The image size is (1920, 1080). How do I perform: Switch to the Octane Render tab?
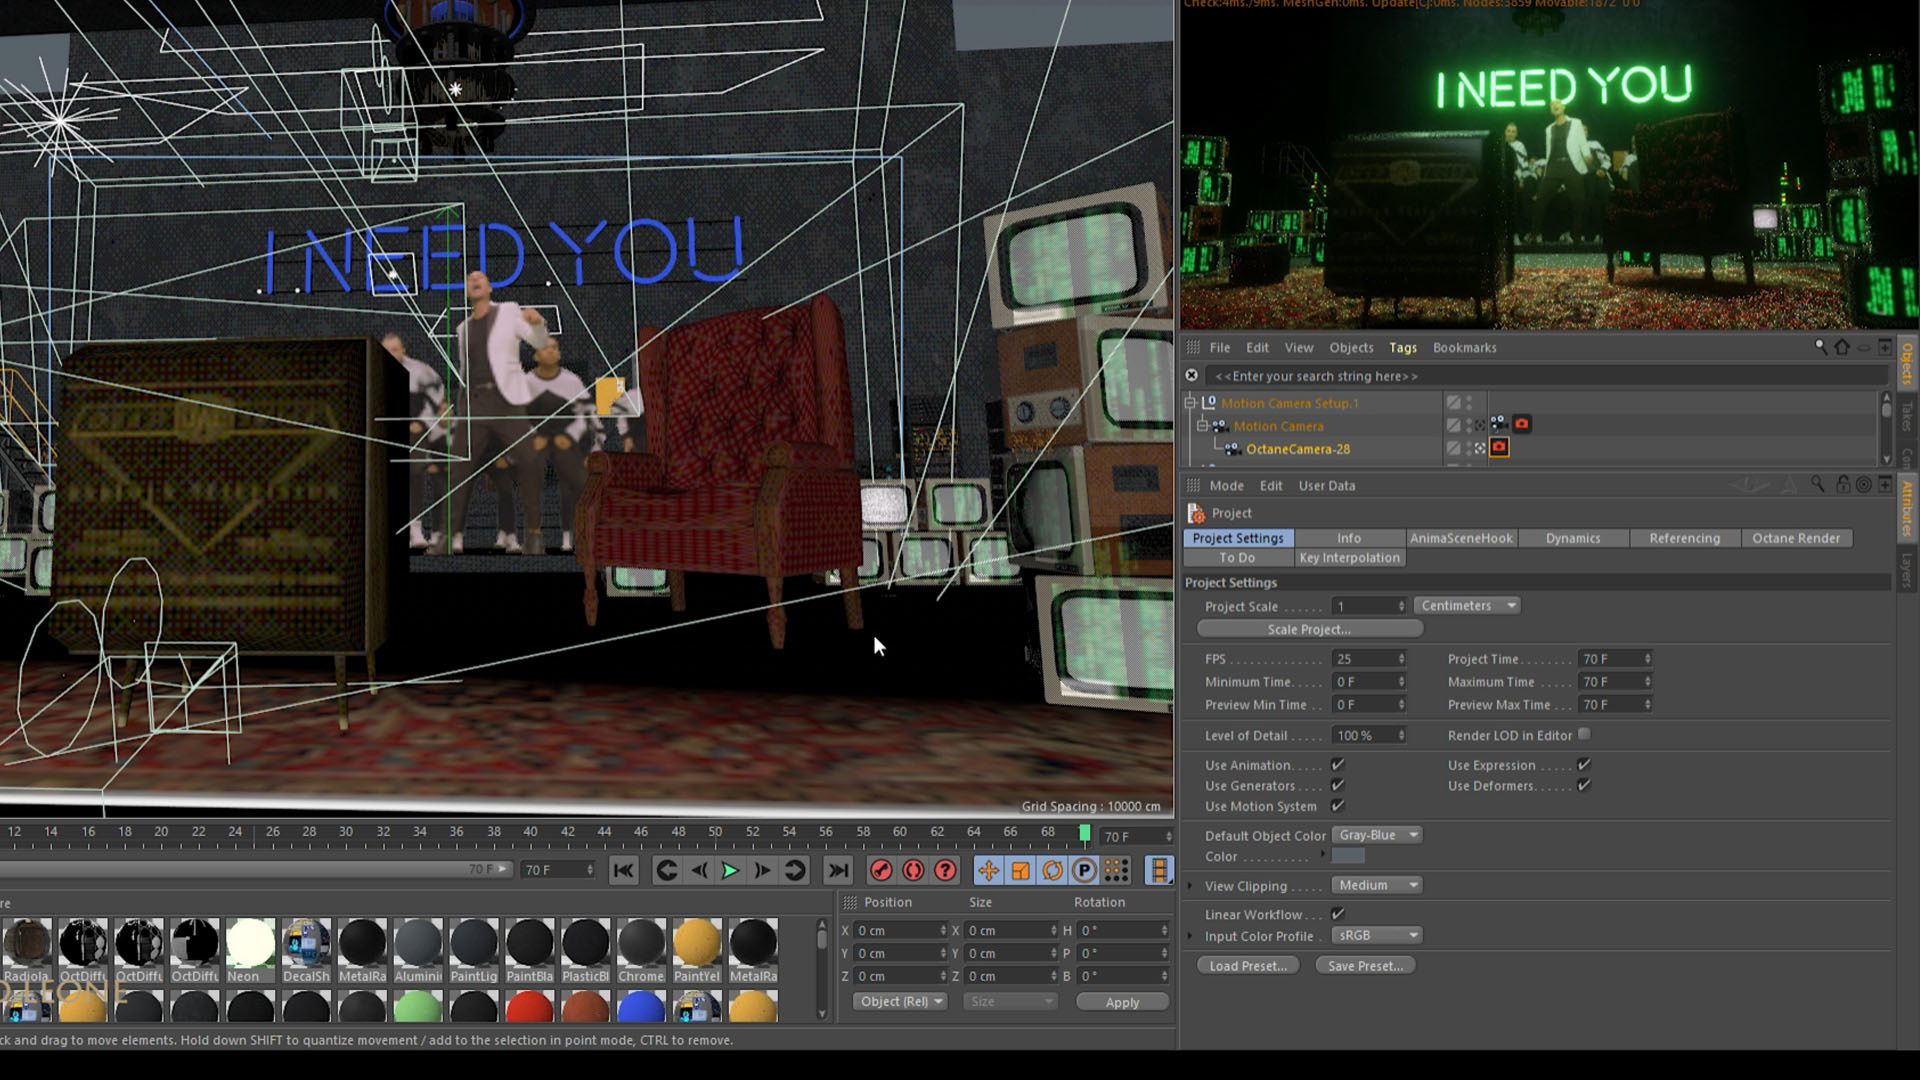pos(1796,538)
